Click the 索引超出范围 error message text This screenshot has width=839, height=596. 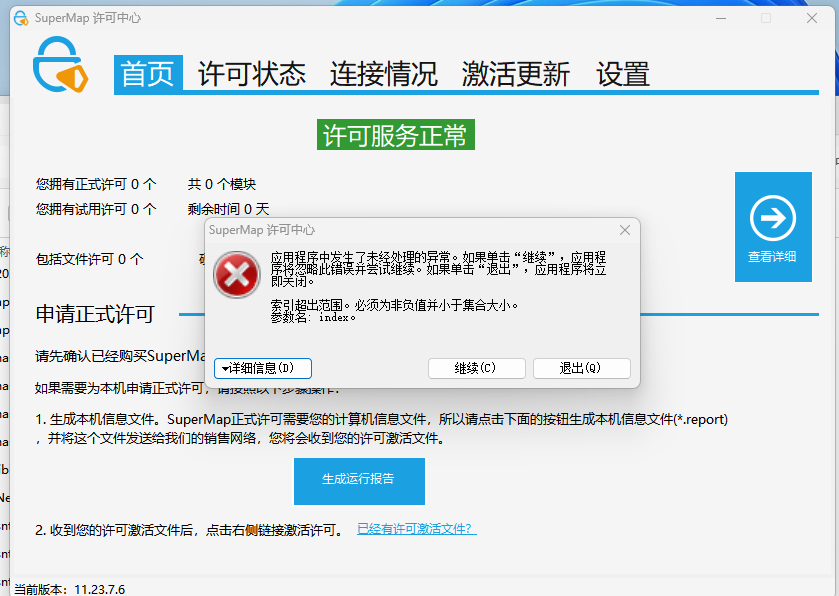pyautogui.click(x=394, y=305)
